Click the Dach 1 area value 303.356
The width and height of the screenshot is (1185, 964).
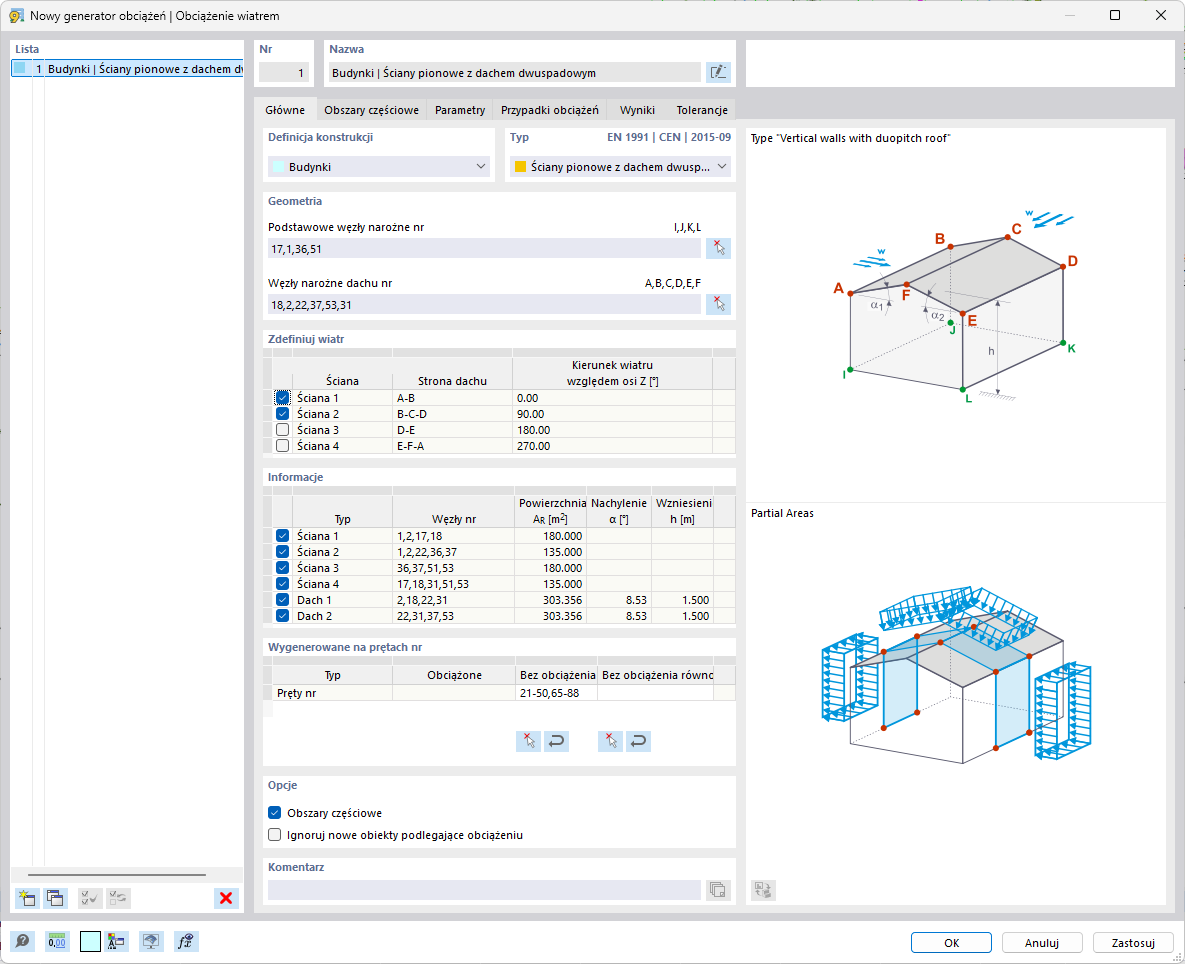point(549,600)
